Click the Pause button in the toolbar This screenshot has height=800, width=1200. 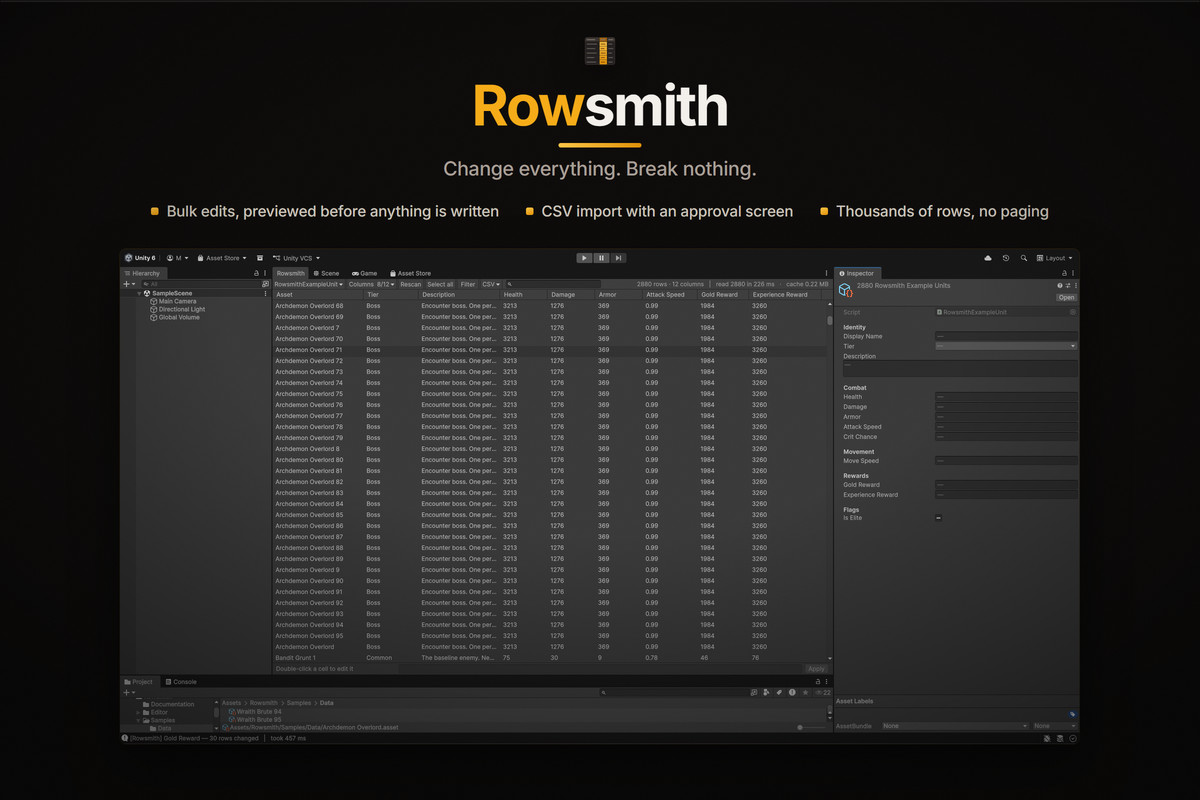[602, 258]
